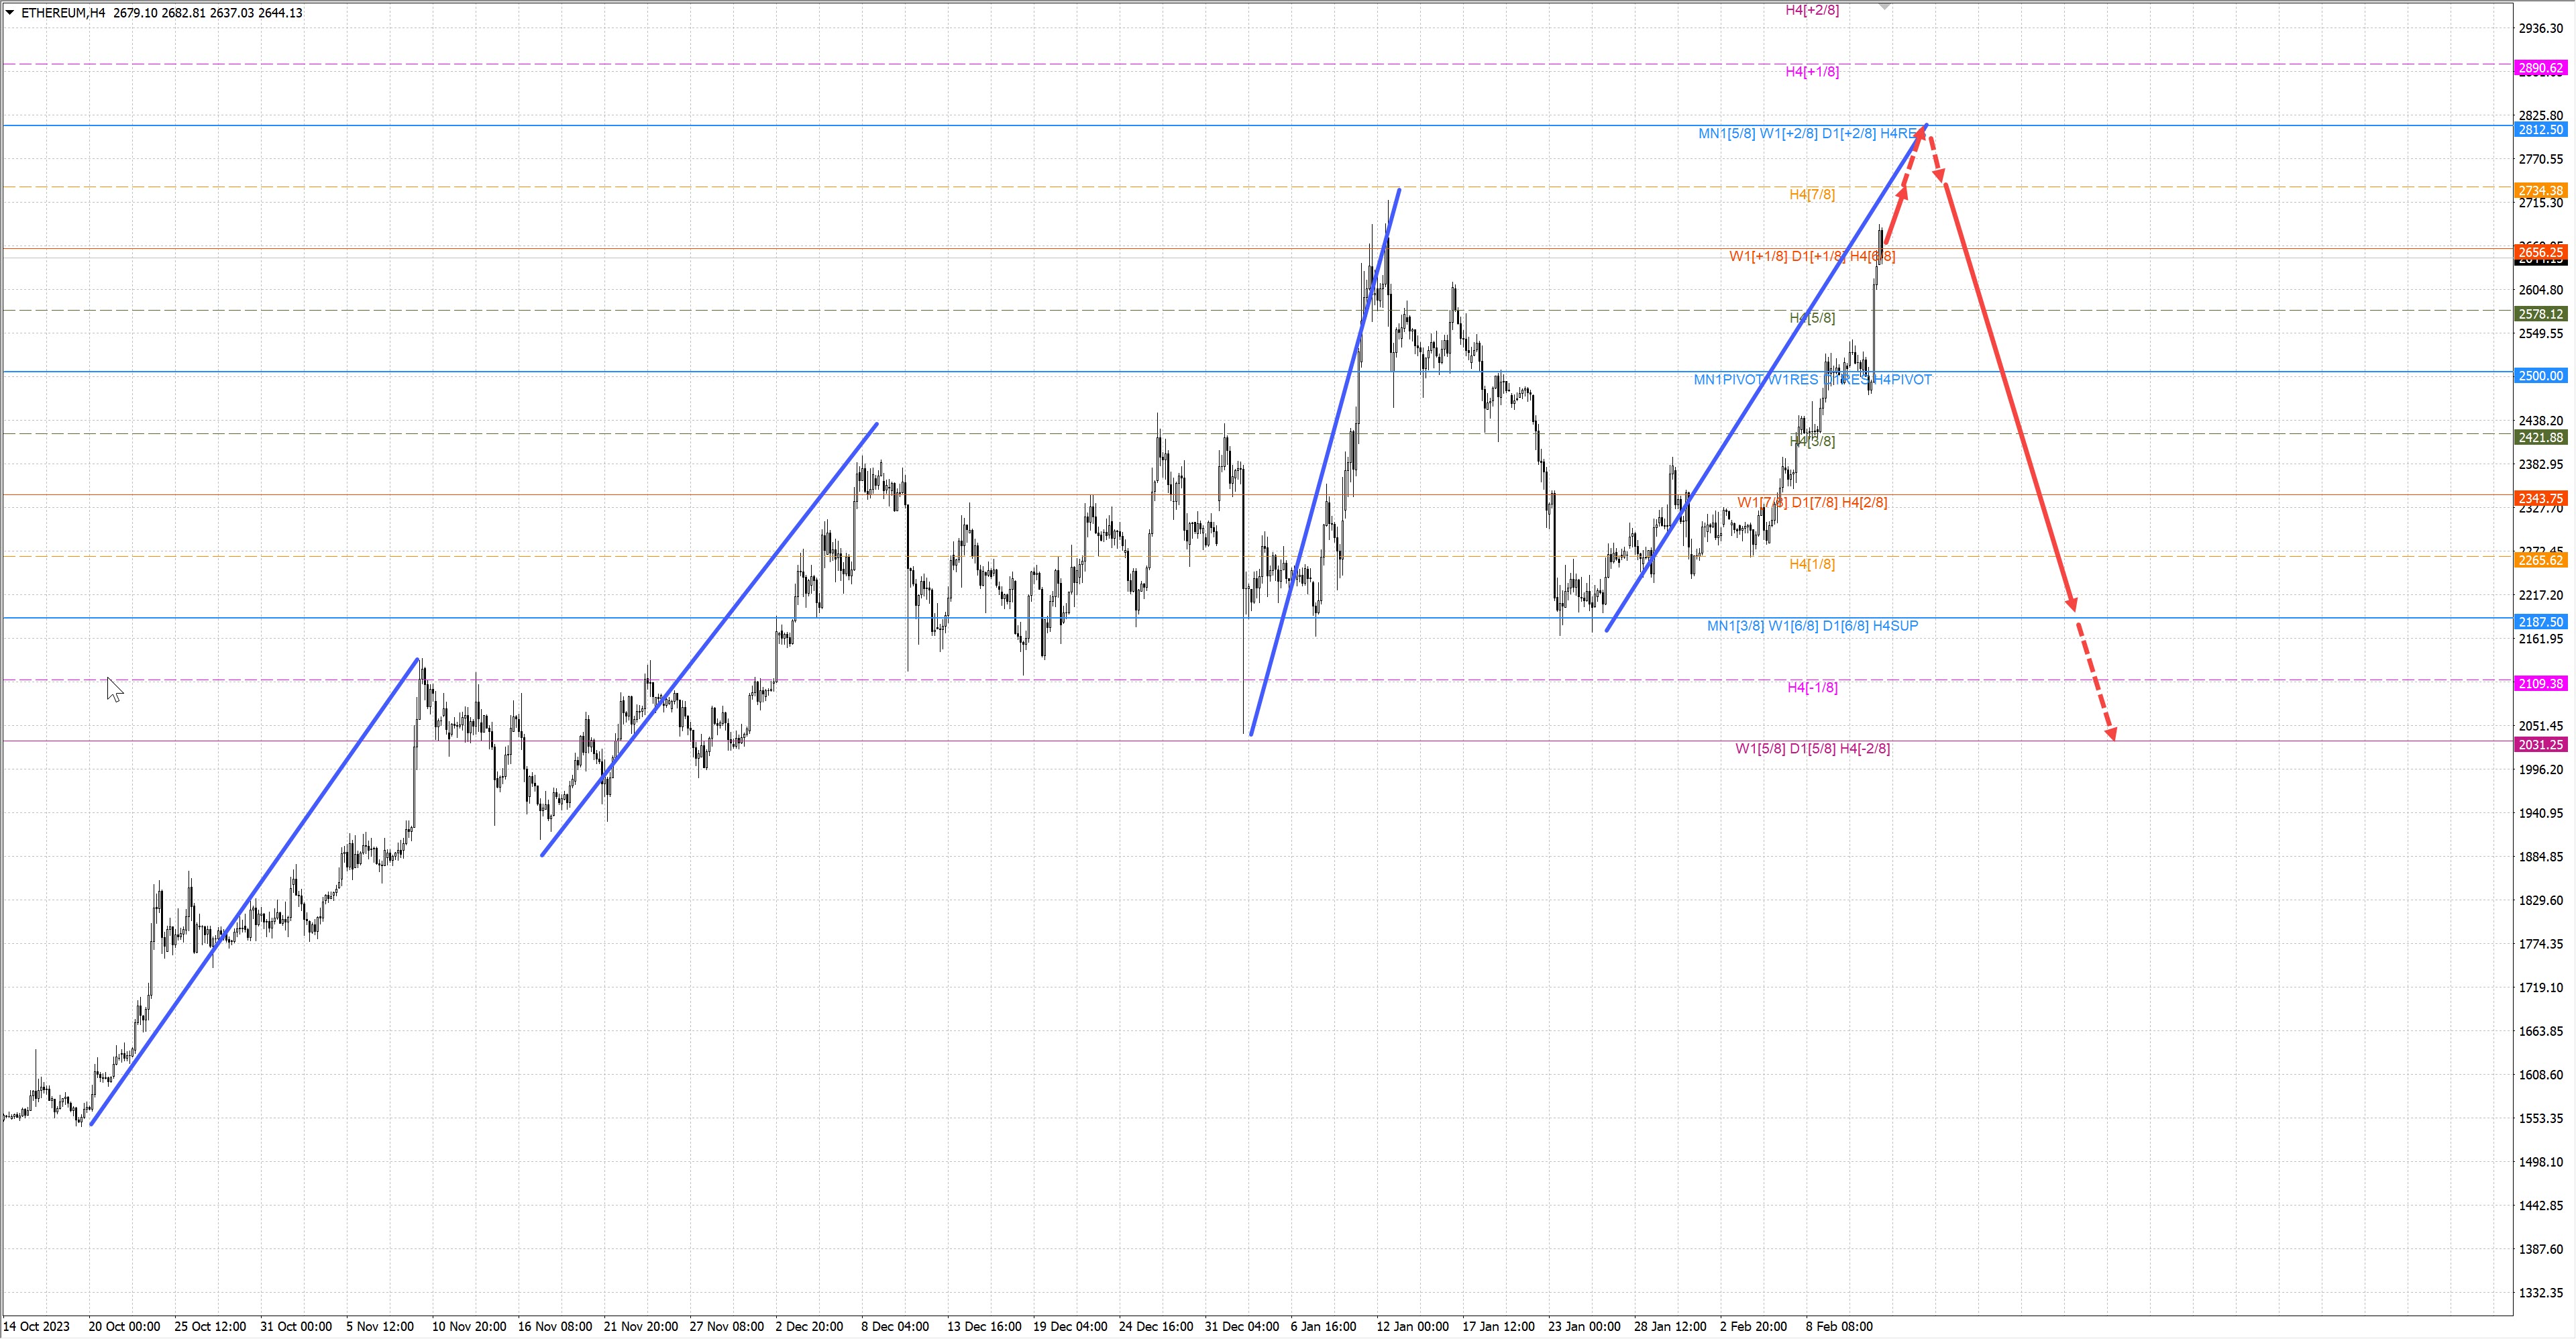Click the 12 Jan 00:00 time axis label
Image resolution: width=2576 pixels, height=1339 pixels.
point(1412,1327)
